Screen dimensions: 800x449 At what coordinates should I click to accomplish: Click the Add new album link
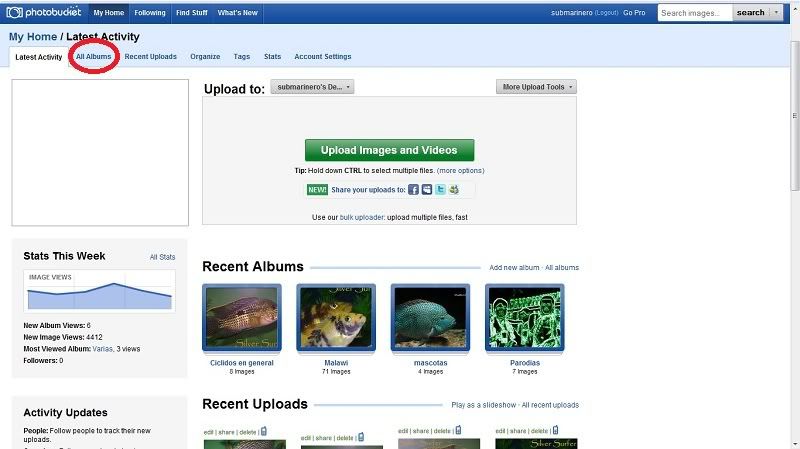click(x=514, y=267)
